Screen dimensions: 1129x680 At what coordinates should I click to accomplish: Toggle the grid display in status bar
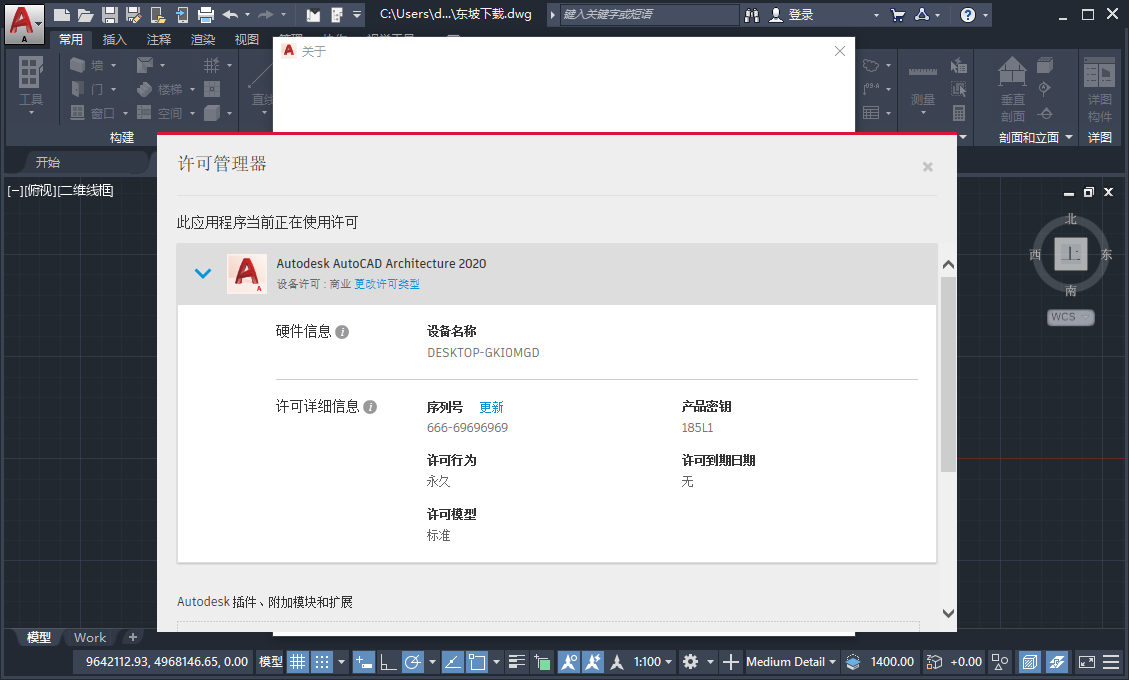(x=297, y=662)
